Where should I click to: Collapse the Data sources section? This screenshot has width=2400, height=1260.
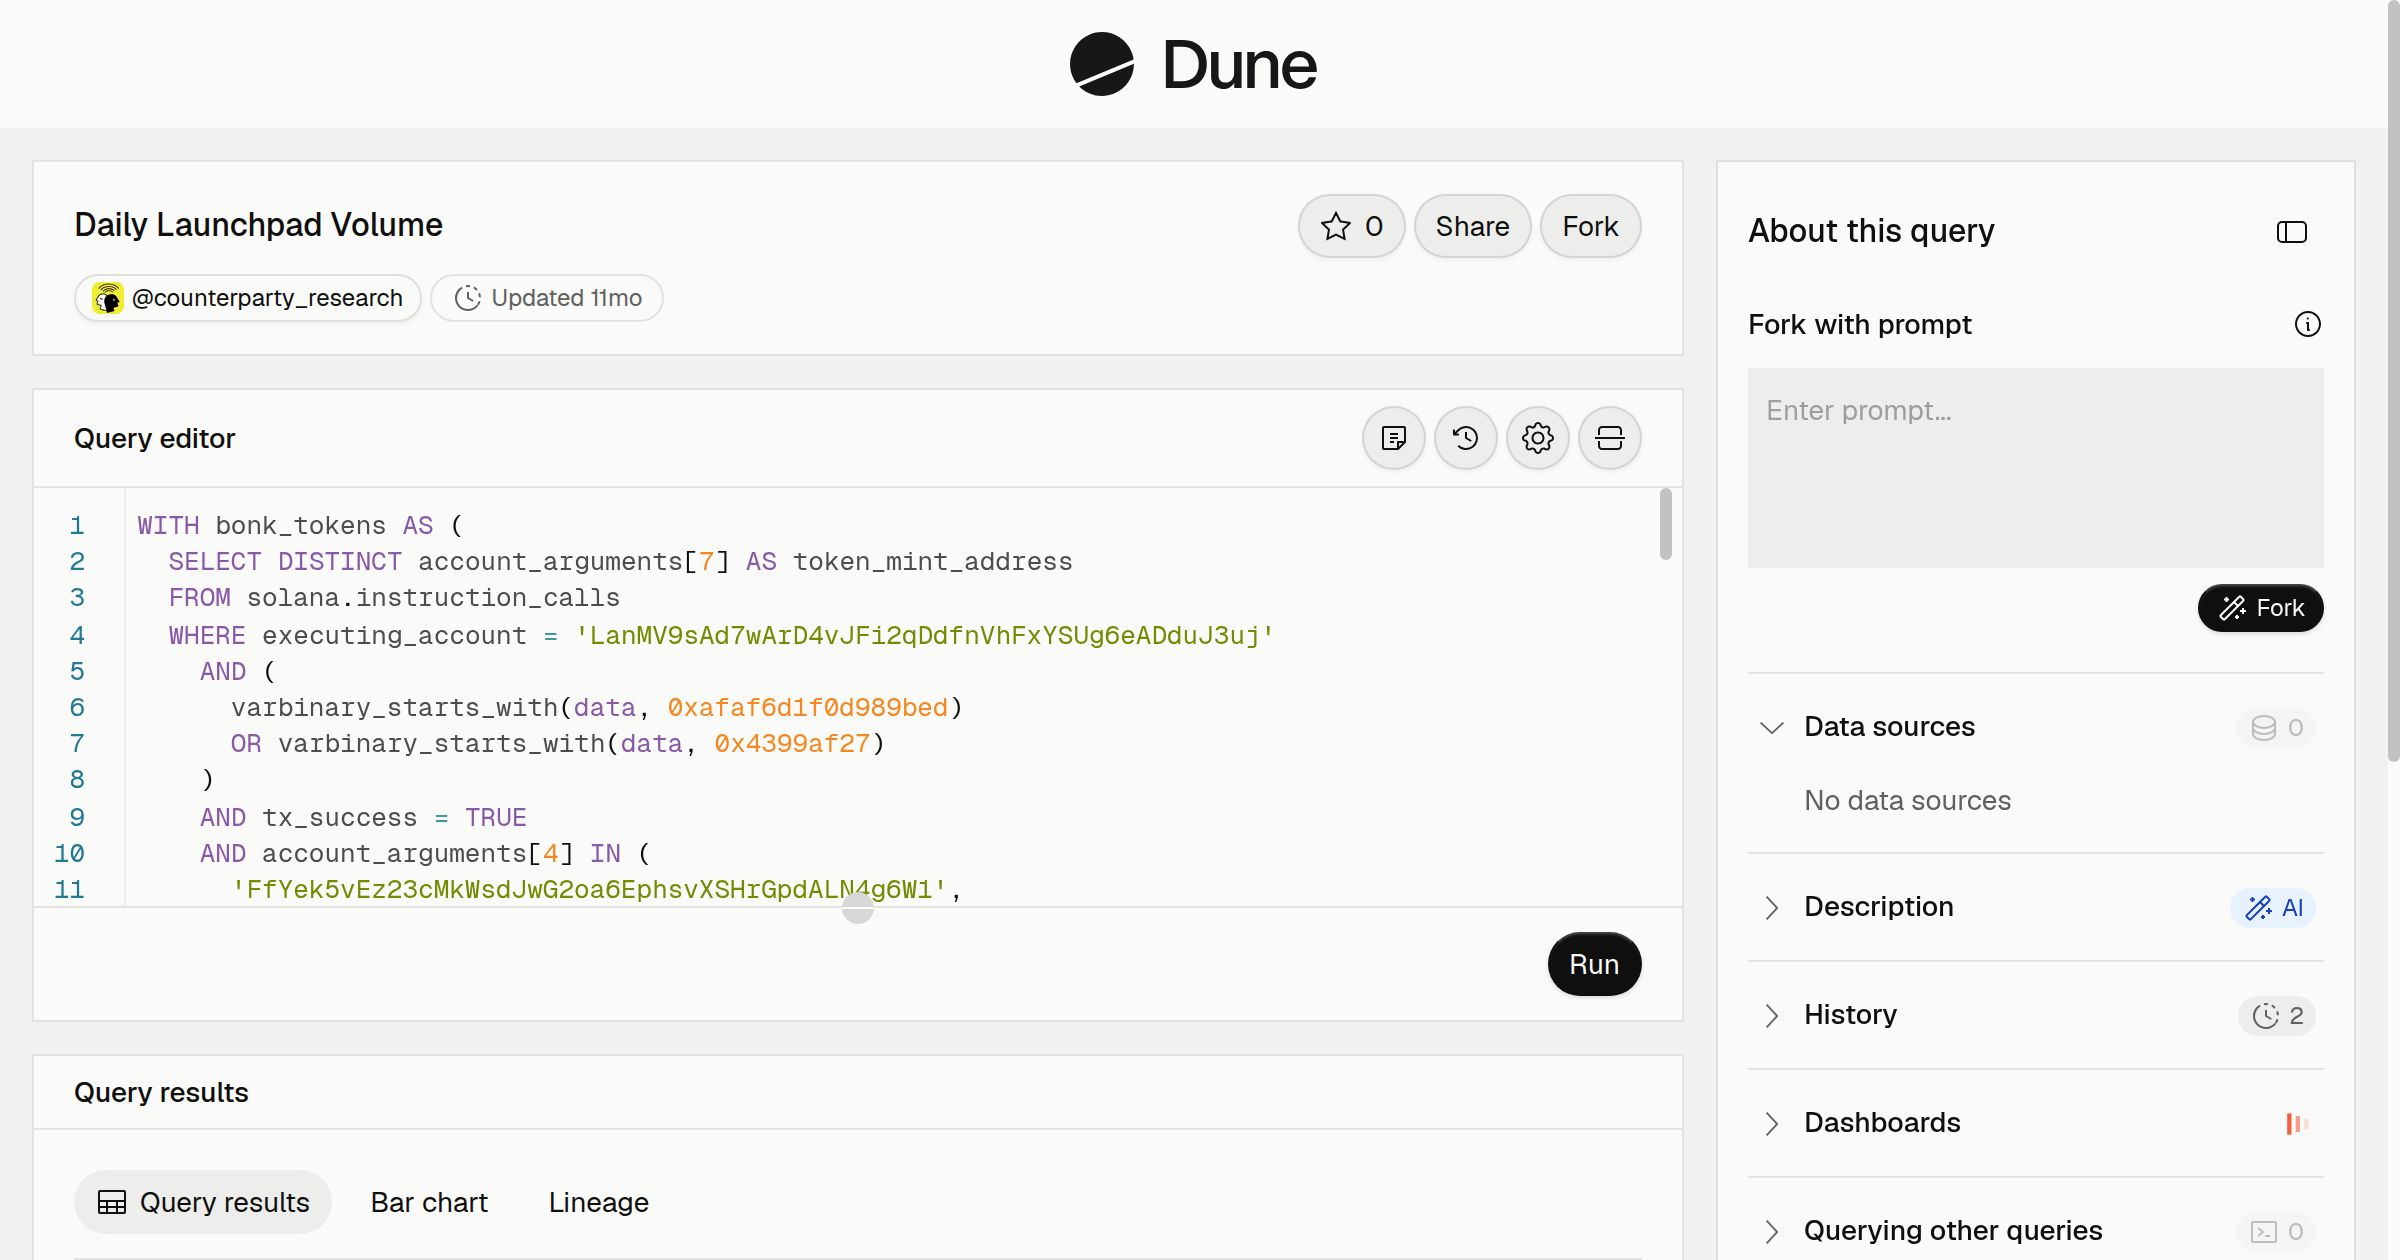pos(1771,727)
